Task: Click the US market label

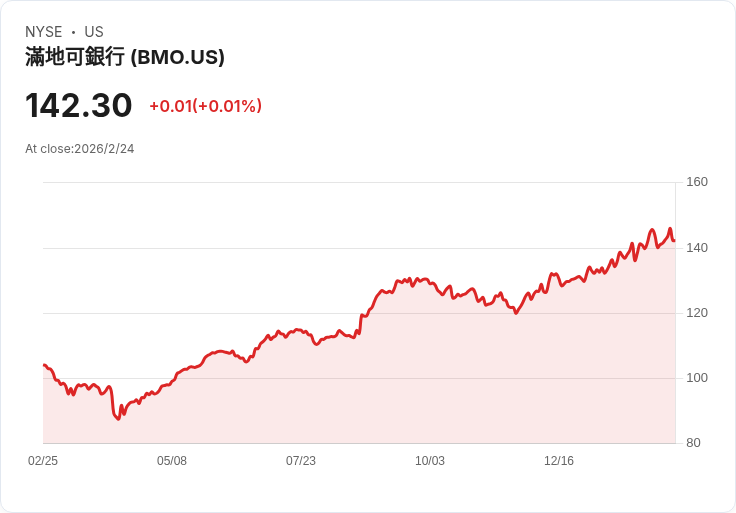Action: [x=94, y=32]
